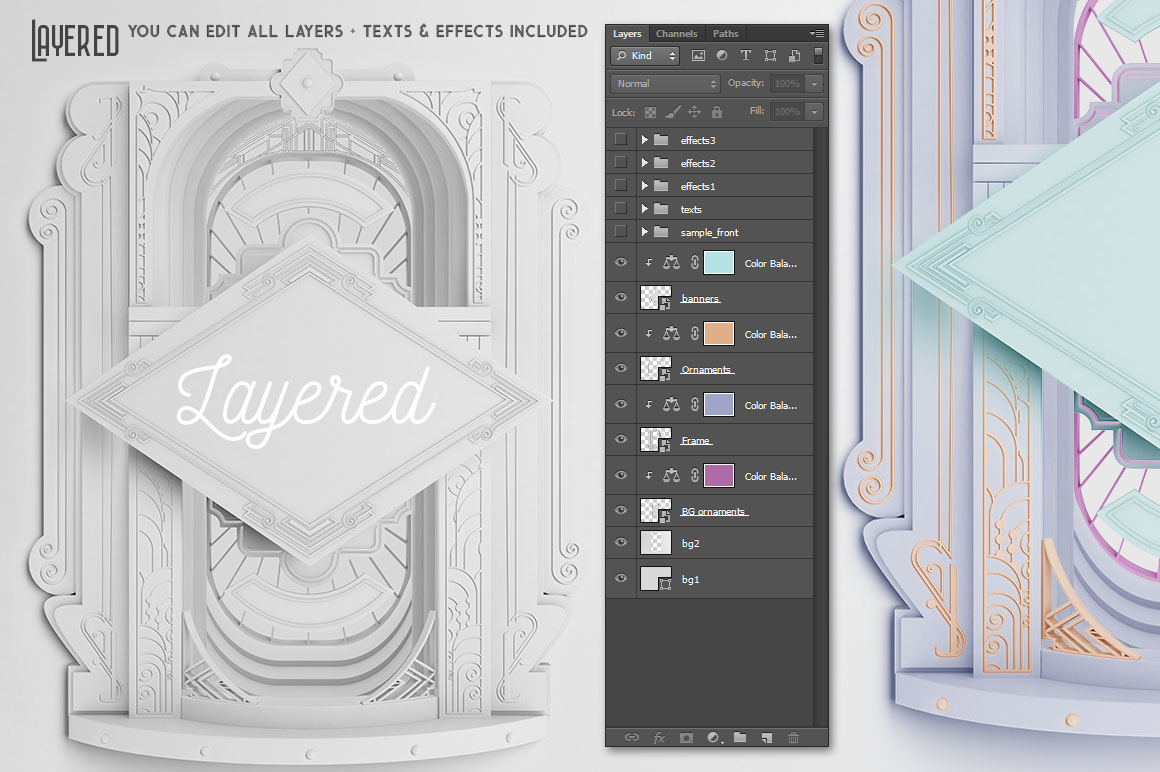
Task: Click the filter for pixel layers icon
Action: (x=698, y=56)
